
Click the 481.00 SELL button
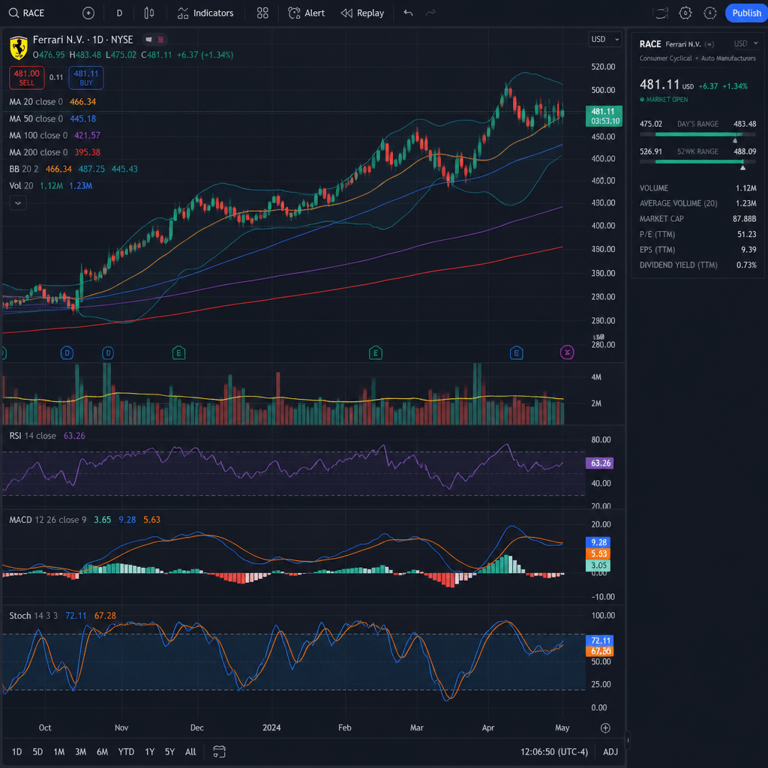tap(27, 78)
